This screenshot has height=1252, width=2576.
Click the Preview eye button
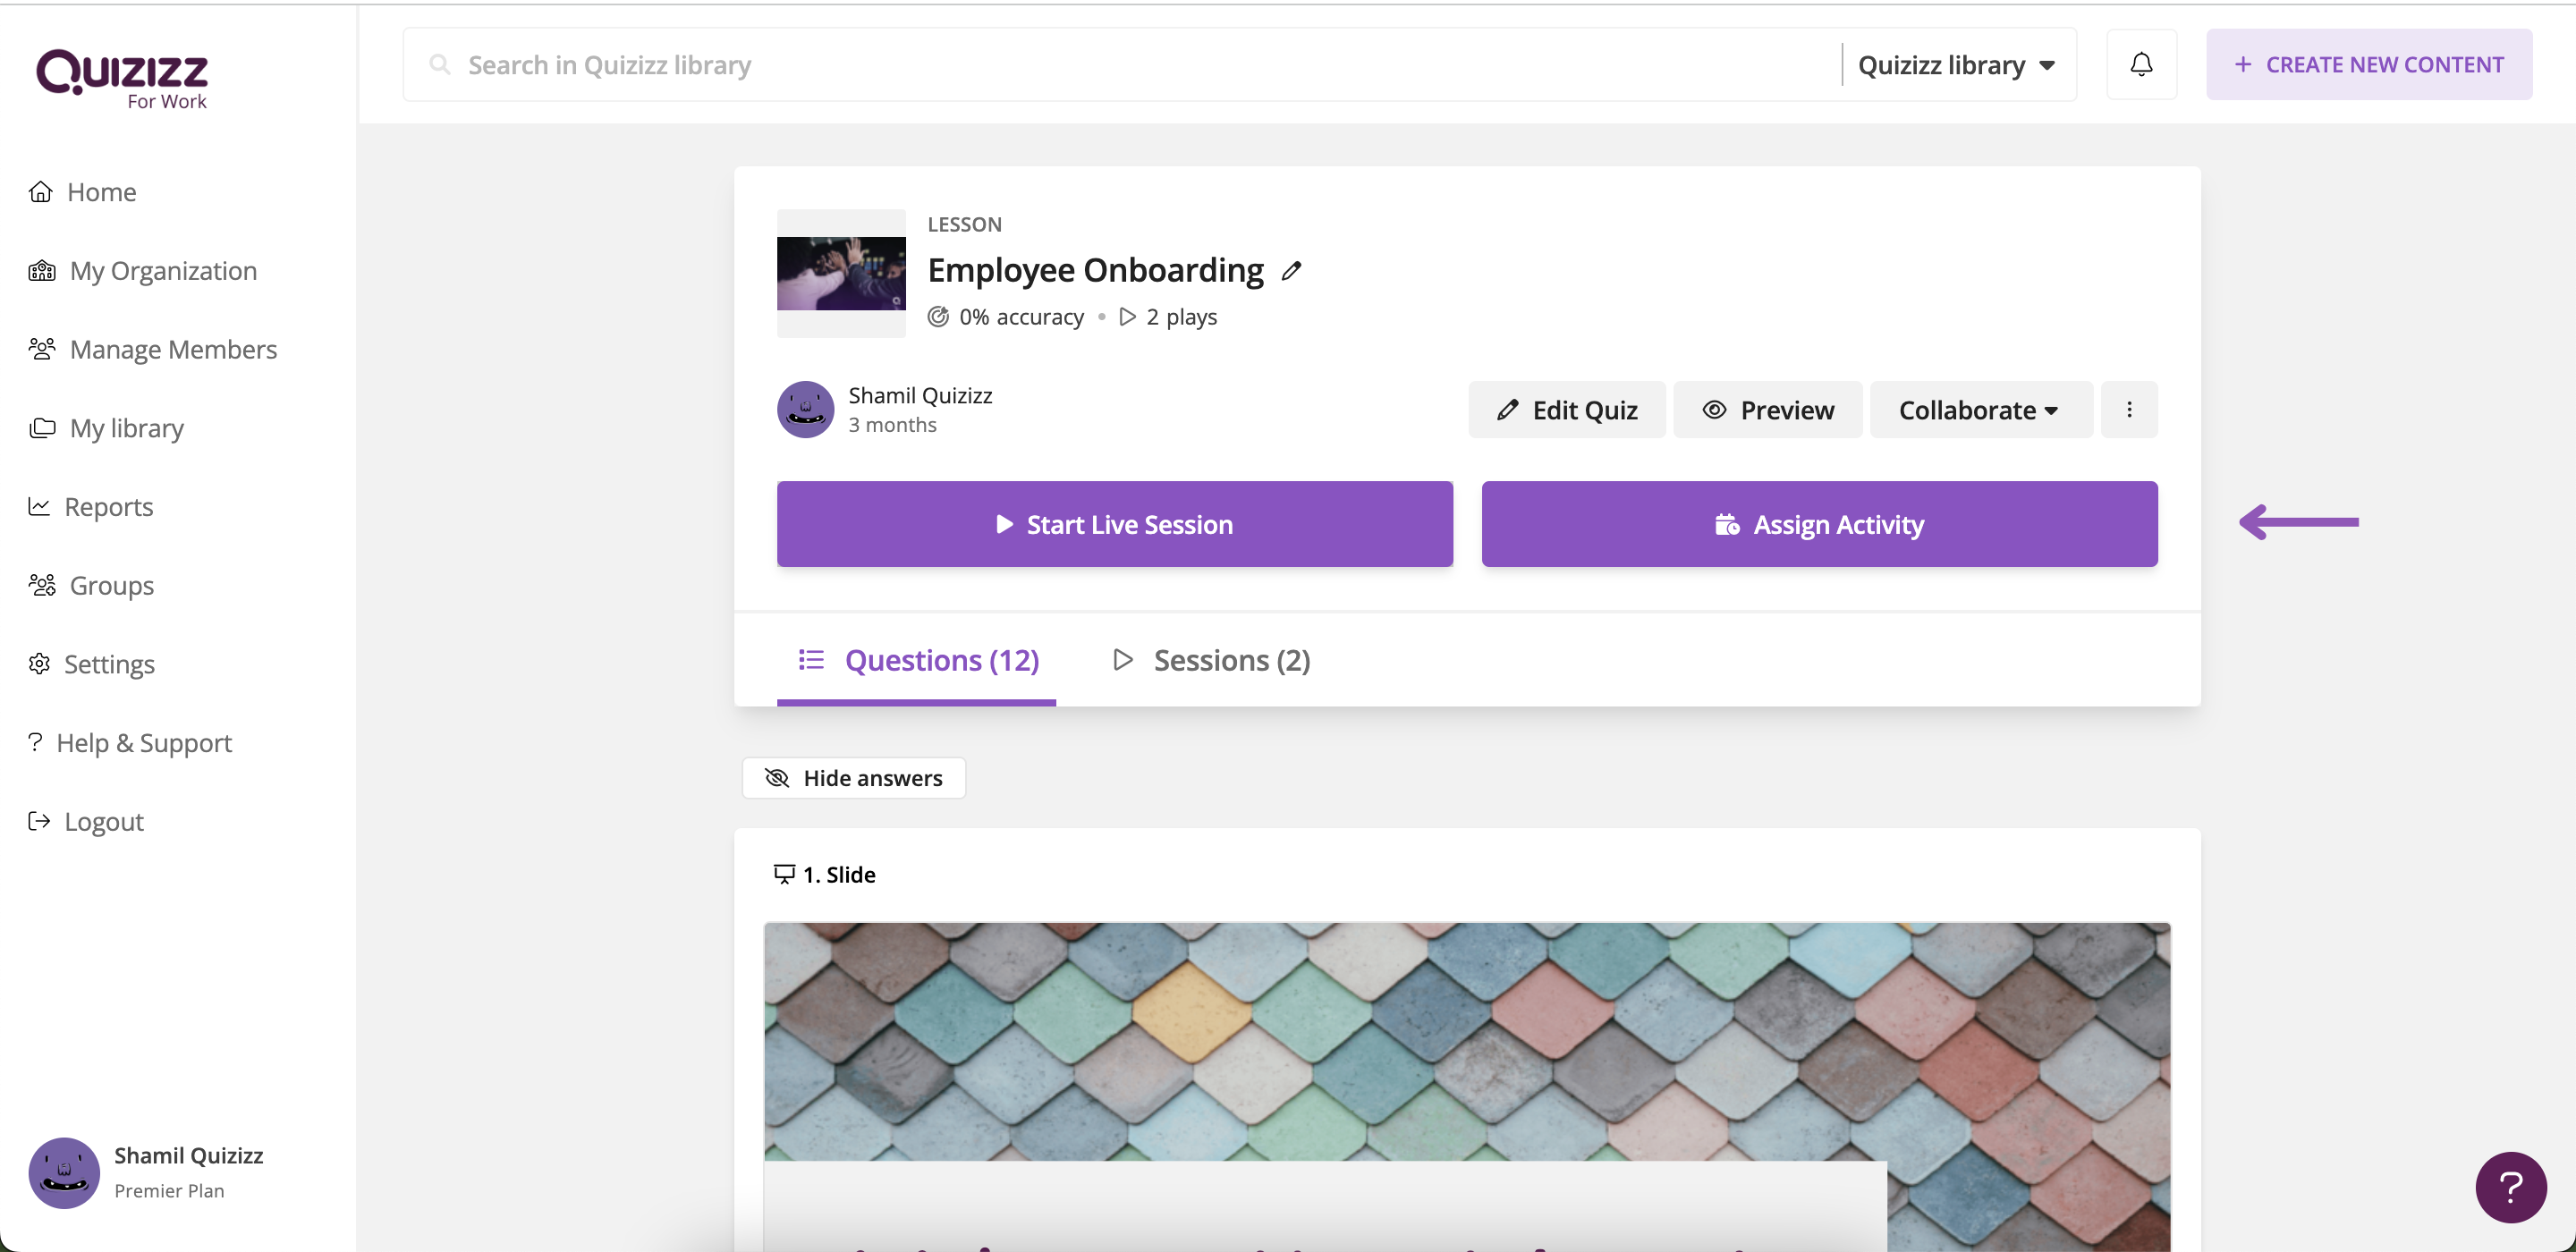click(1767, 410)
